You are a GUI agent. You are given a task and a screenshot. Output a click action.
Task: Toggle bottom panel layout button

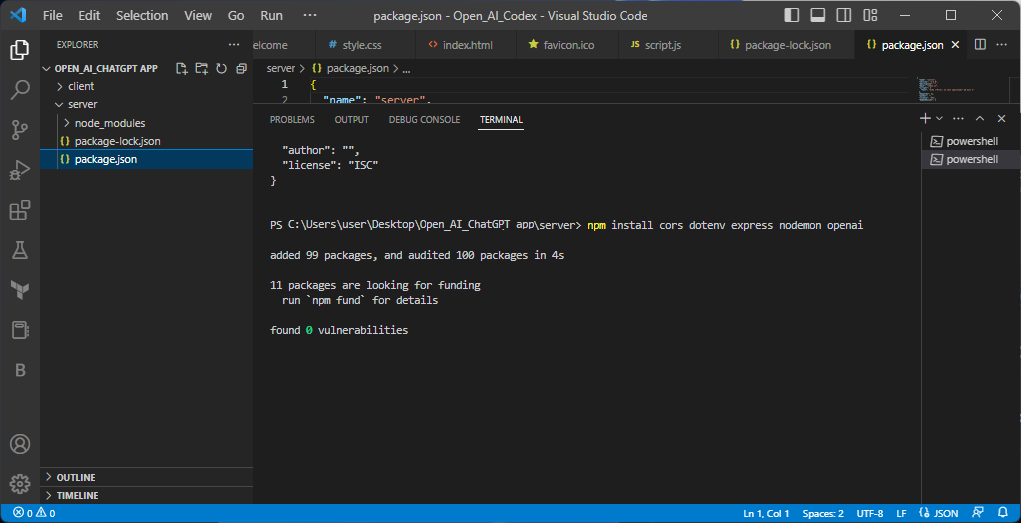click(x=818, y=15)
